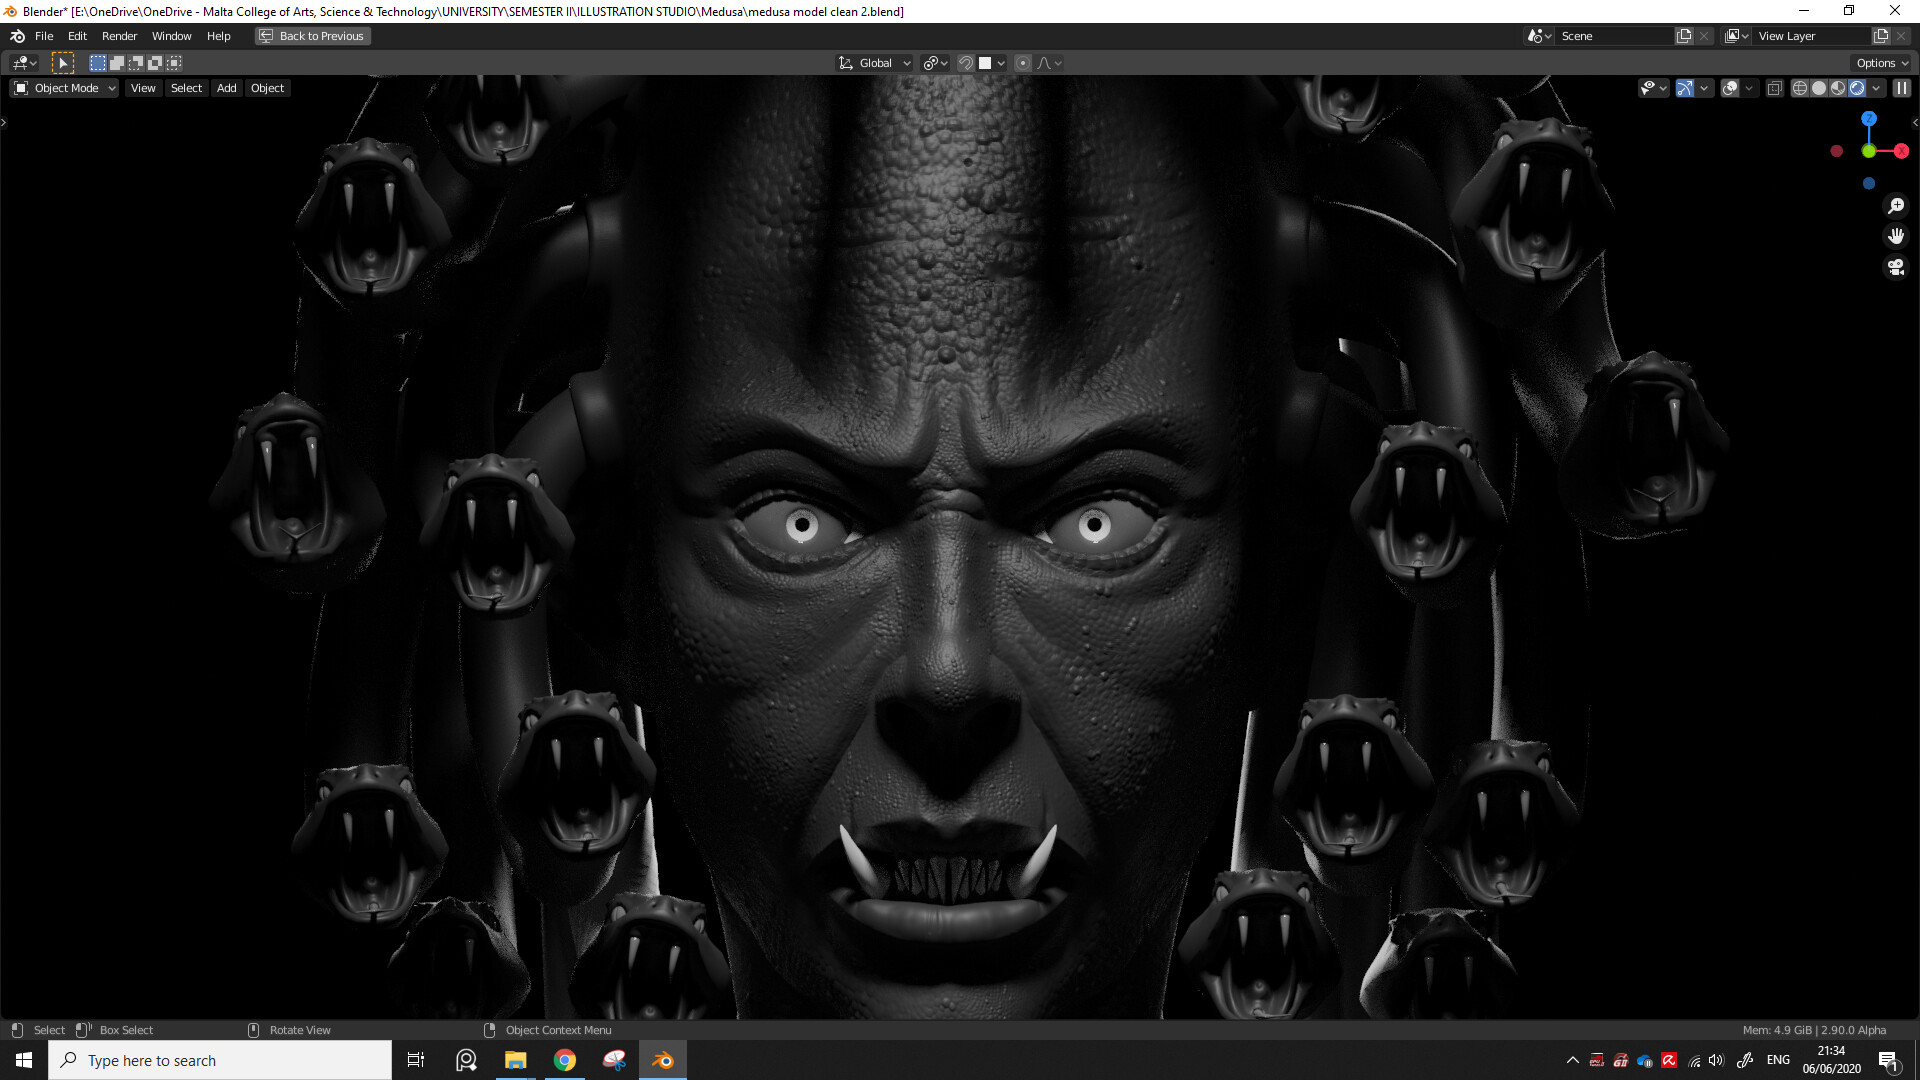Open File Explorer from taskbar

point(515,1060)
